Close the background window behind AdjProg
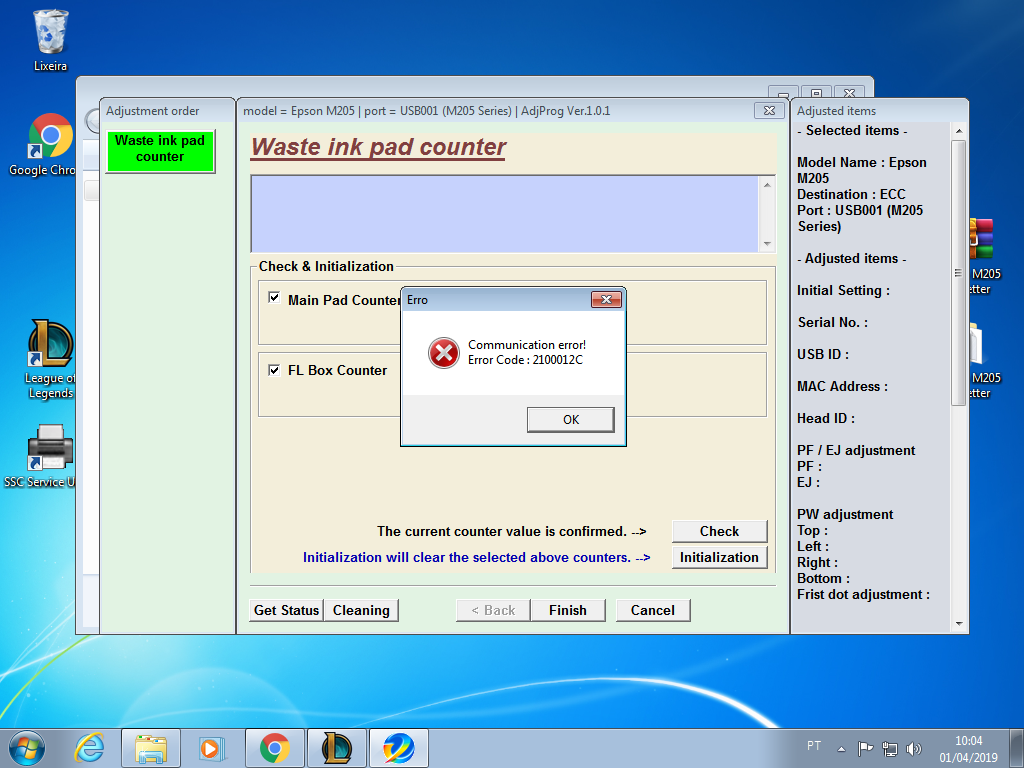The image size is (1024, 768). coord(849,93)
